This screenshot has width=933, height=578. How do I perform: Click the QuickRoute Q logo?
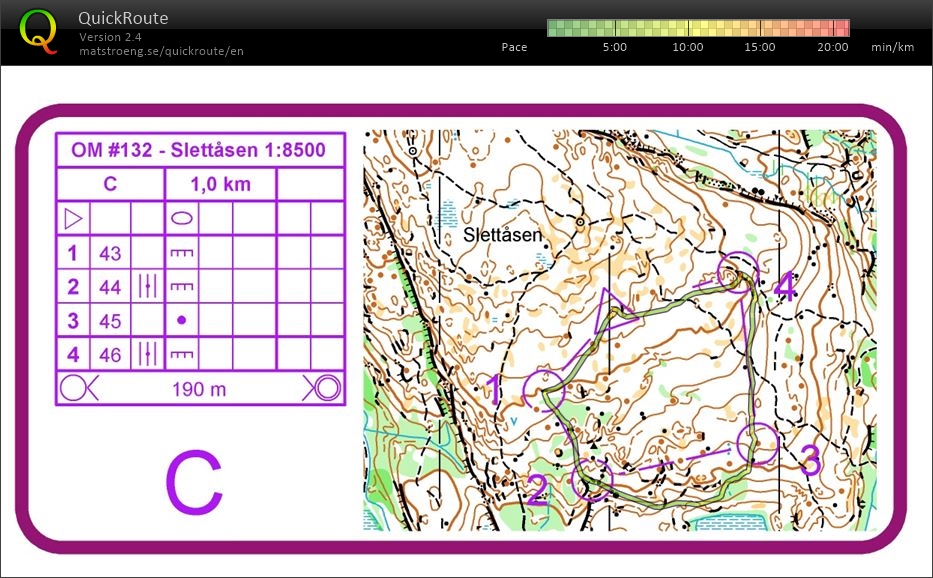[x=39, y=32]
